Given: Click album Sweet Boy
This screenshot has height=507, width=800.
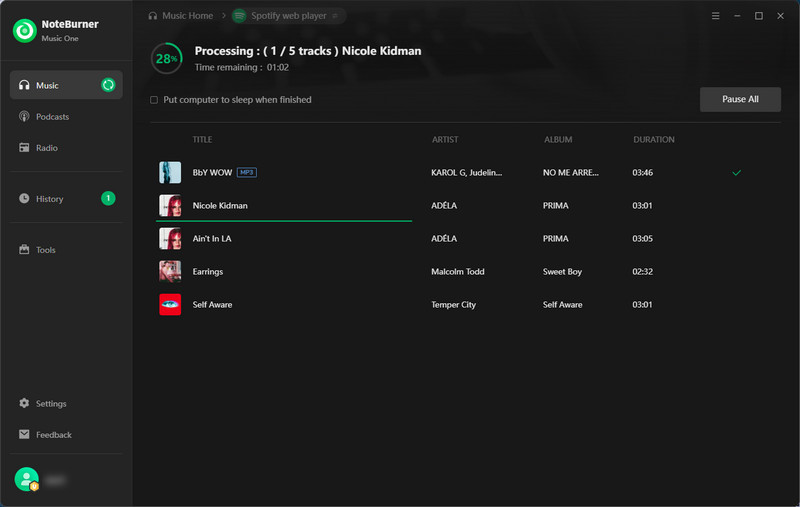Looking at the screenshot, I should tap(562, 271).
